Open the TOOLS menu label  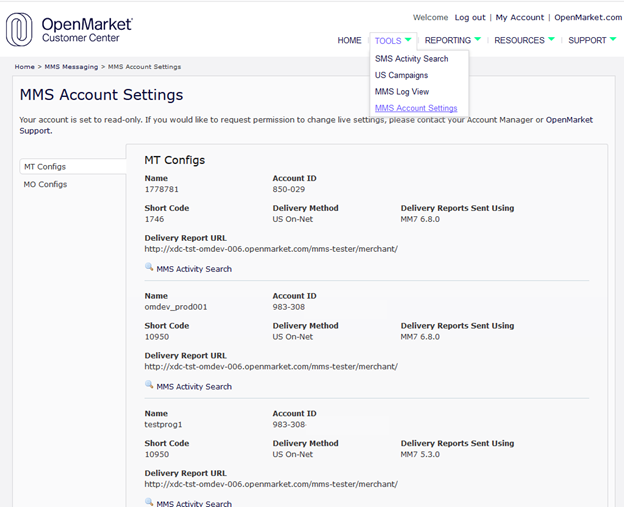click(x=388, y=41)
